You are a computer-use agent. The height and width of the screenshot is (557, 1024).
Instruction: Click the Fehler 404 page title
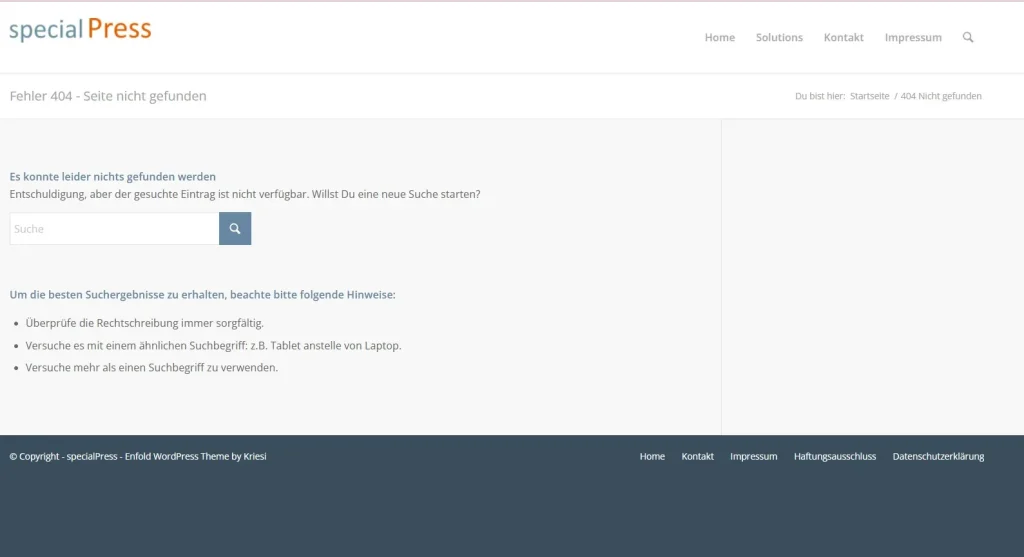coord(108,96)
